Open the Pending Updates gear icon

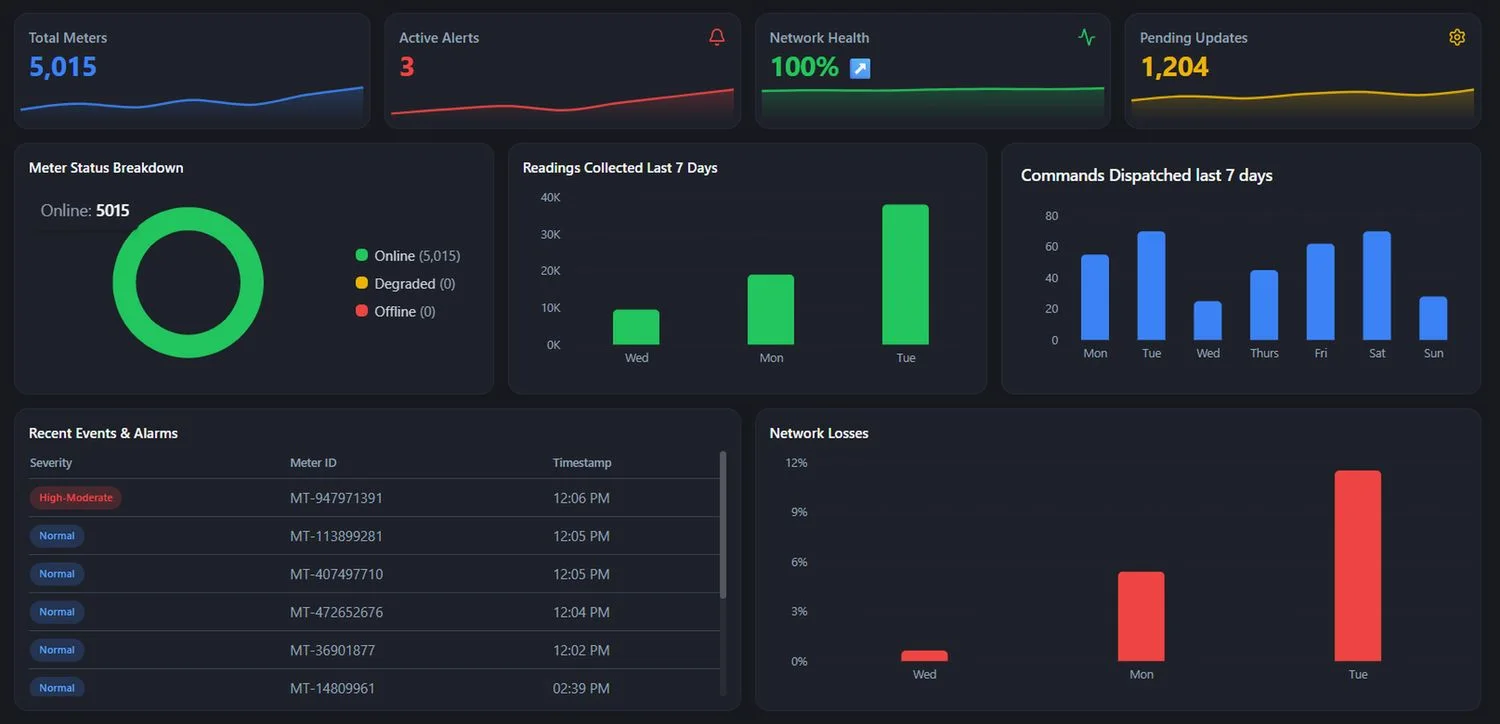tap(1457, 37)
